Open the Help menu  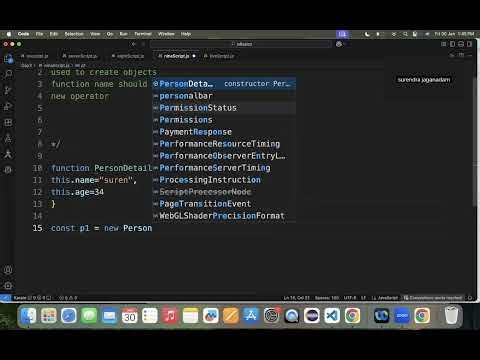186,34
